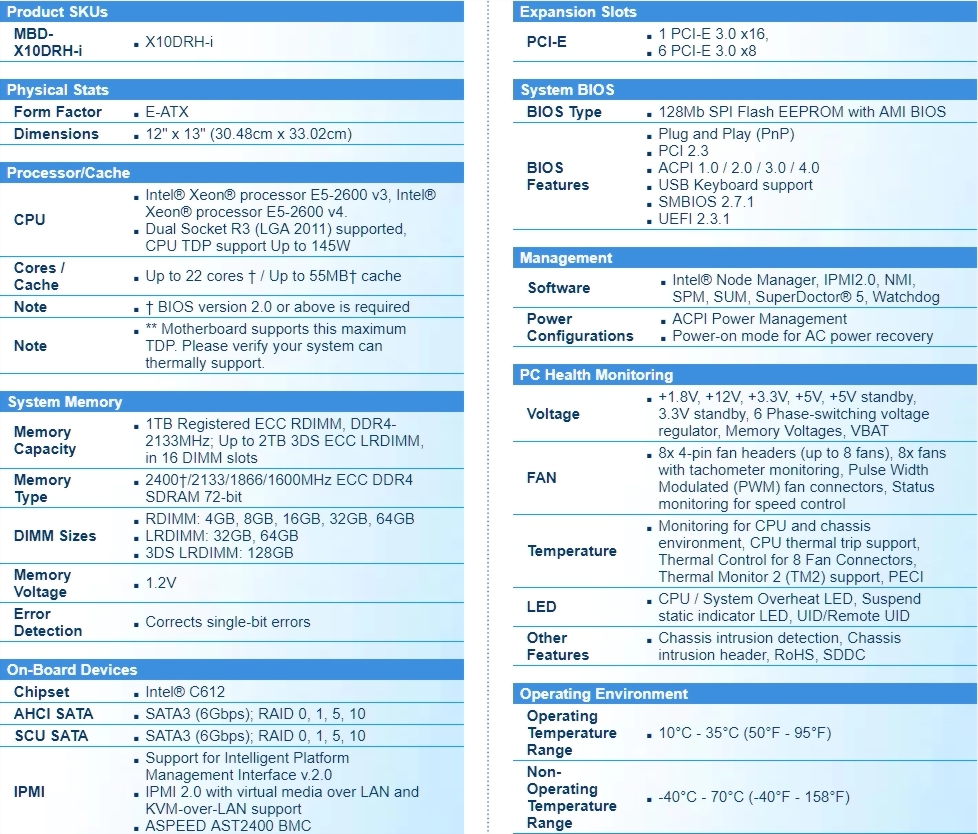Click the 'PC Health Monitoring' section header
The width and height of the screenshot is (978, 834).
[x=745, y=374]
